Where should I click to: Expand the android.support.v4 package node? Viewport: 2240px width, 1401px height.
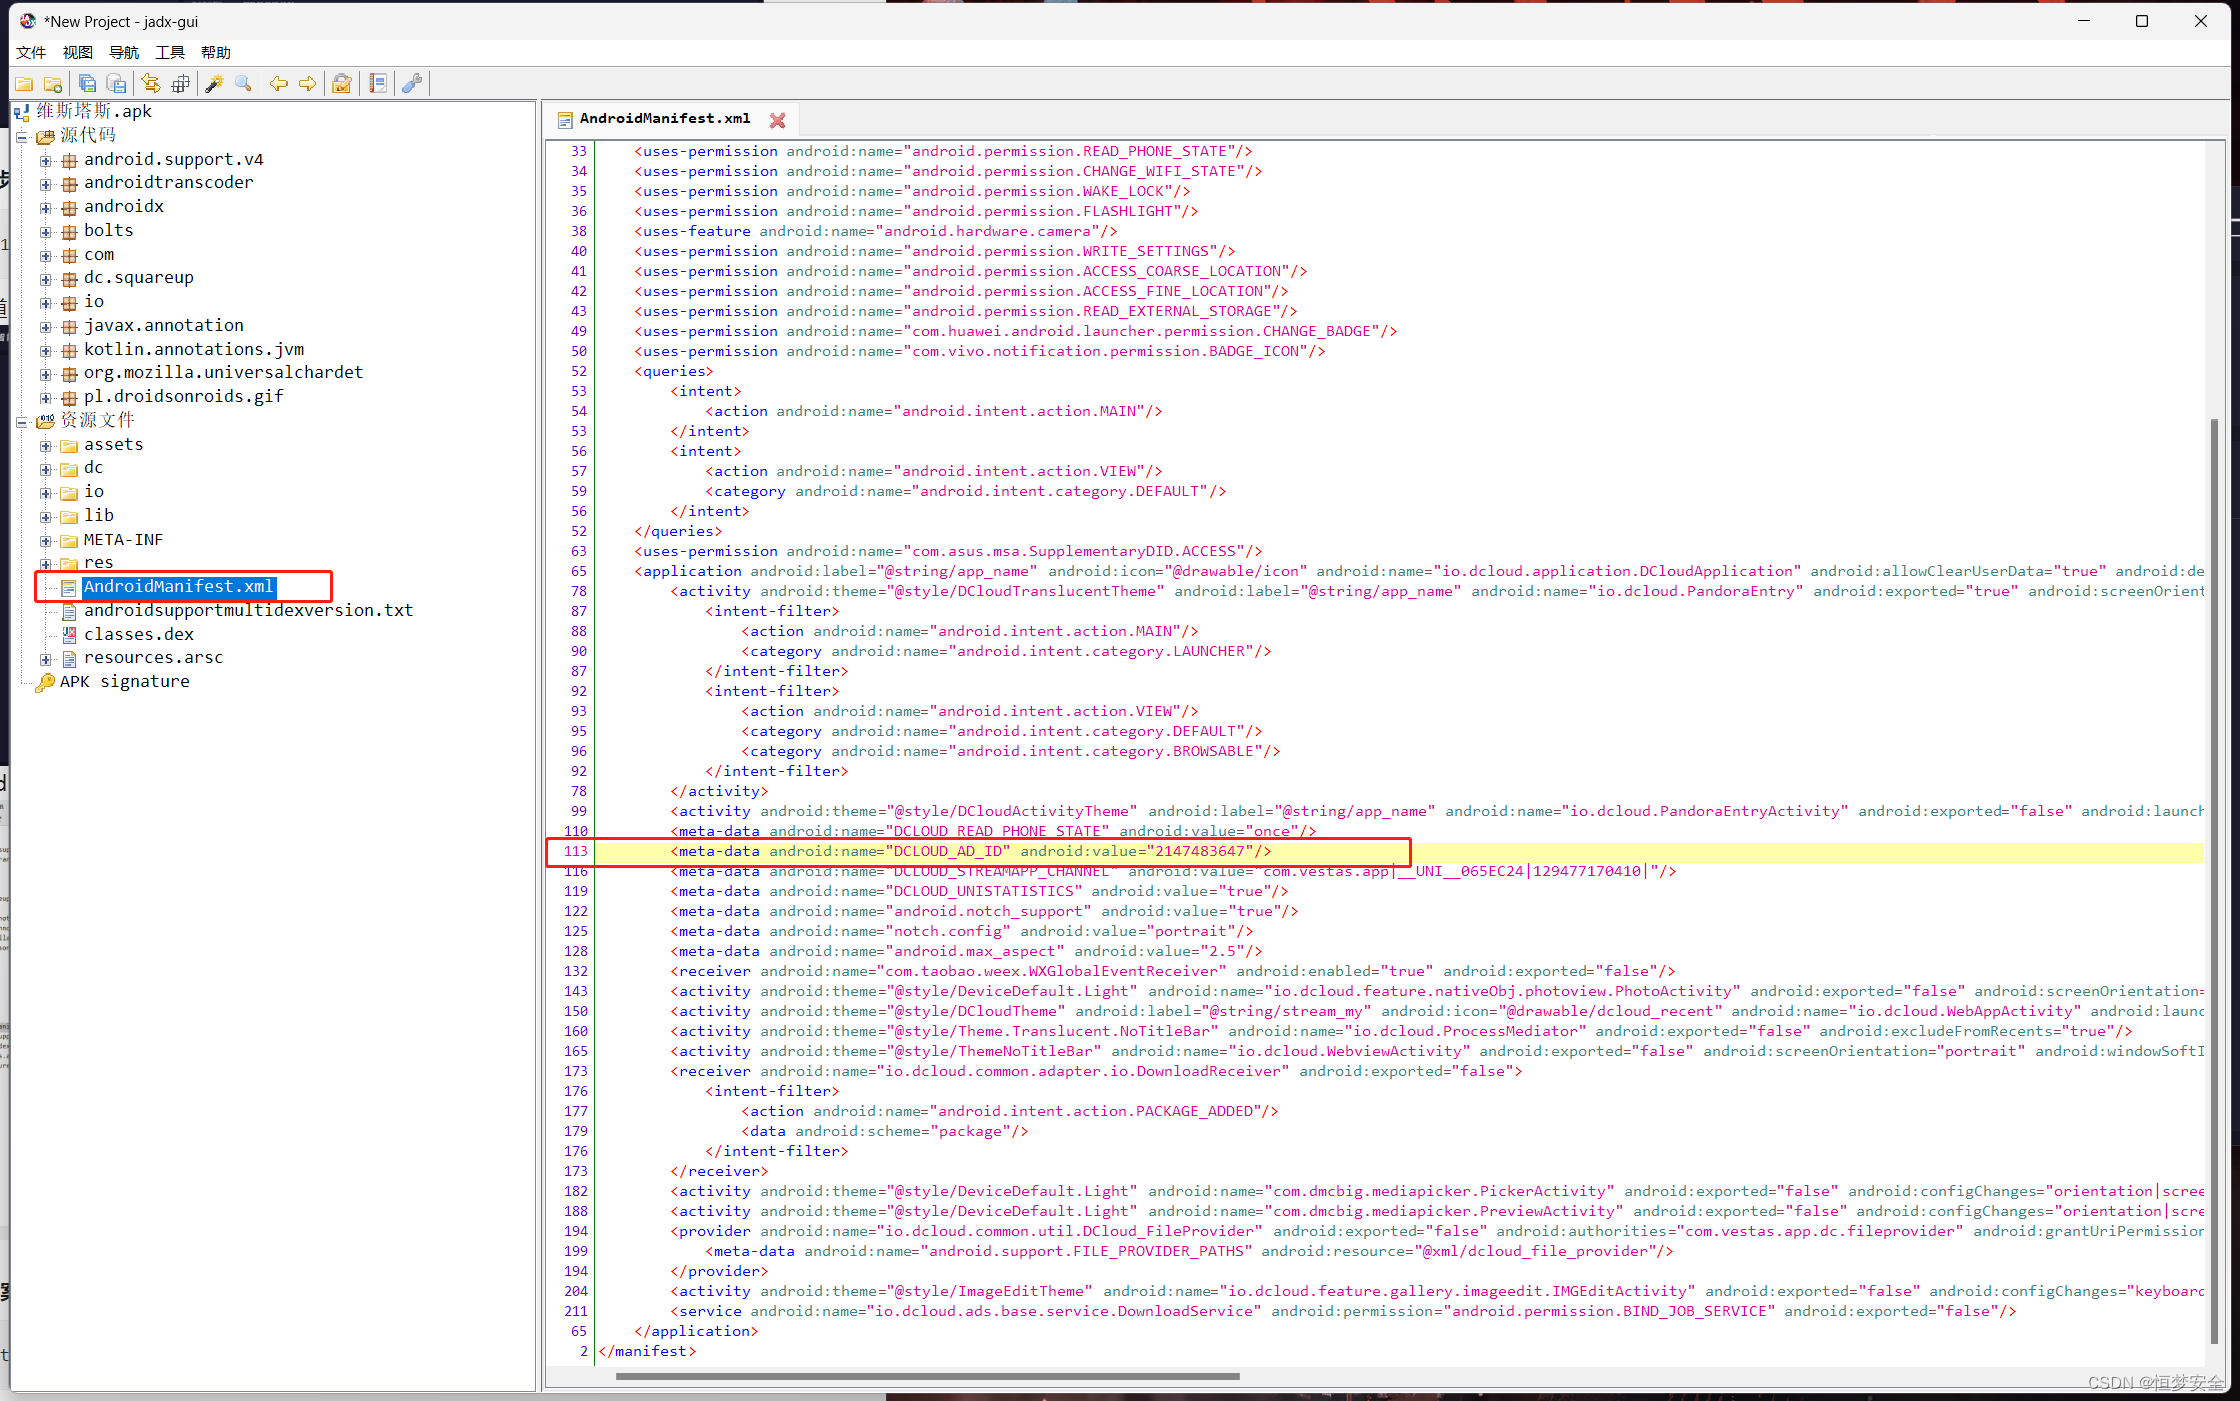(45, 160)
